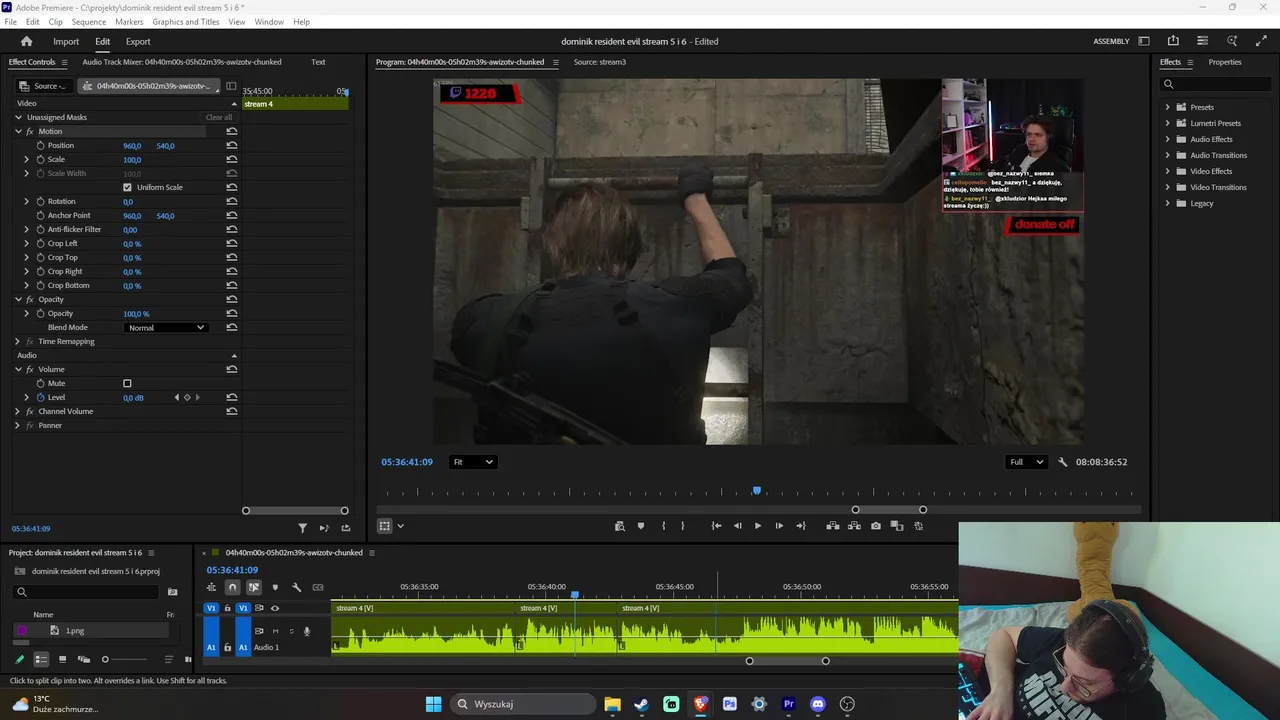This screenshot has height=720, width=1280.
Task: Filter properties in Effect Controls
Action: (303, 528)
